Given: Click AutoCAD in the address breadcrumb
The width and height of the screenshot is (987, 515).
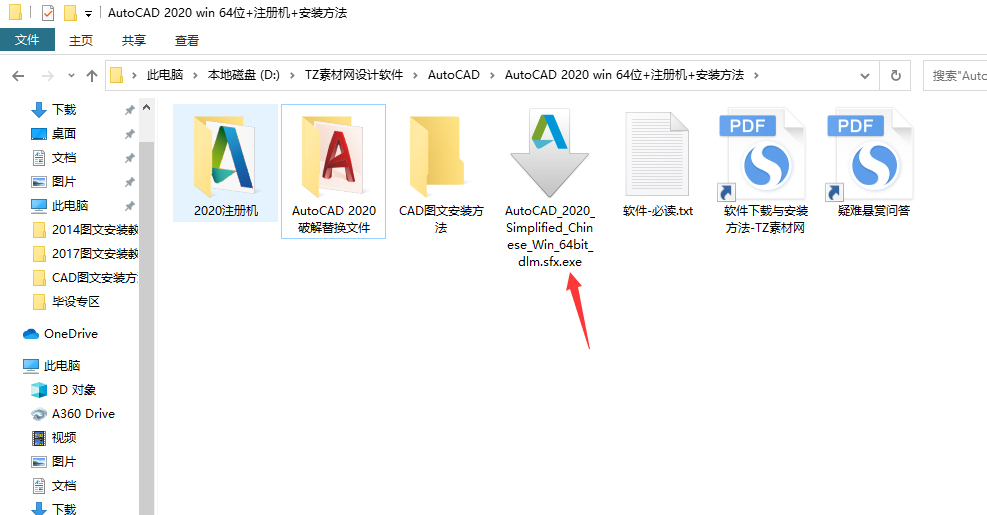Looking at the screenshot, I should pos(454,75).
